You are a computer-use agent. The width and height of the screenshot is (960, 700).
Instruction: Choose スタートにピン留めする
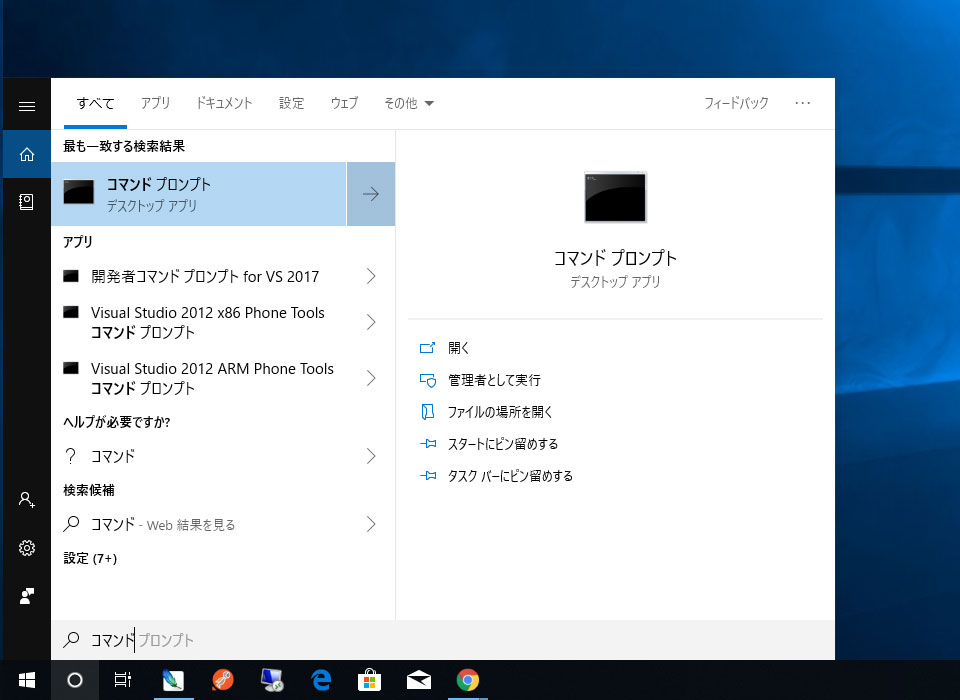click(503, 443)
